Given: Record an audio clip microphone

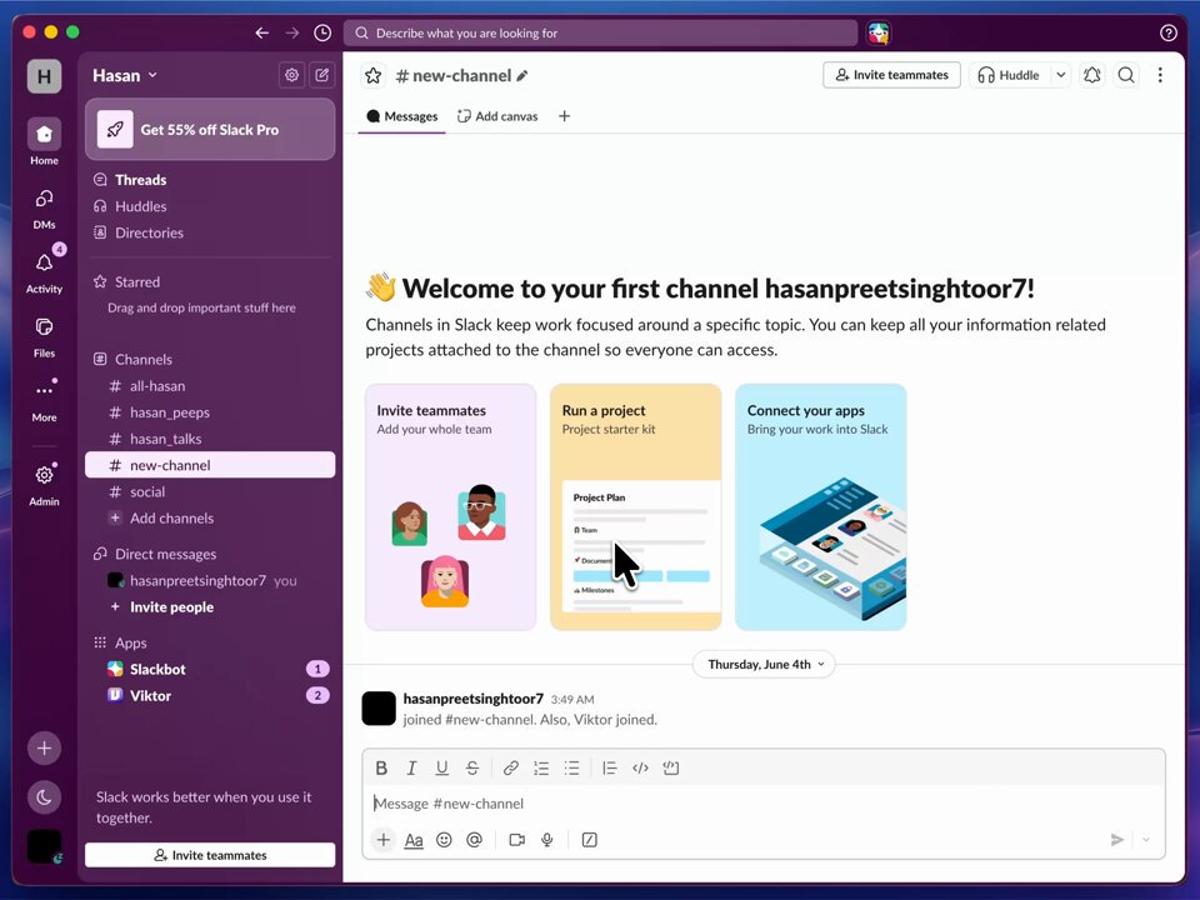Looking at the screenshot, I should (547, 840).
